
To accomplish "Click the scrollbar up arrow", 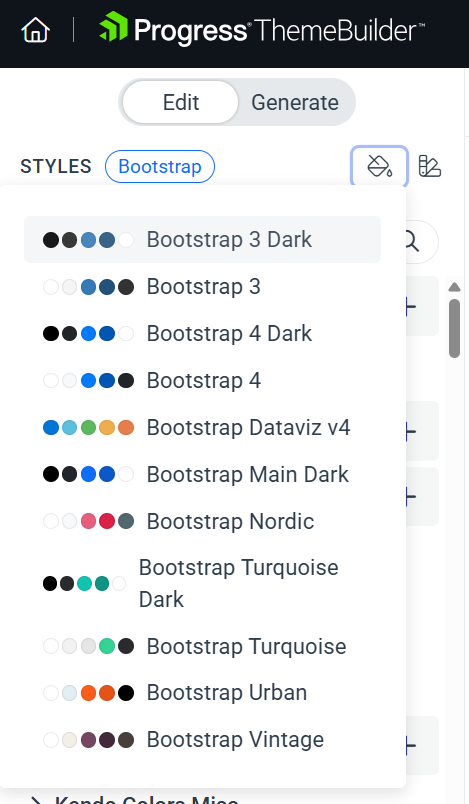I will [454, 287].
